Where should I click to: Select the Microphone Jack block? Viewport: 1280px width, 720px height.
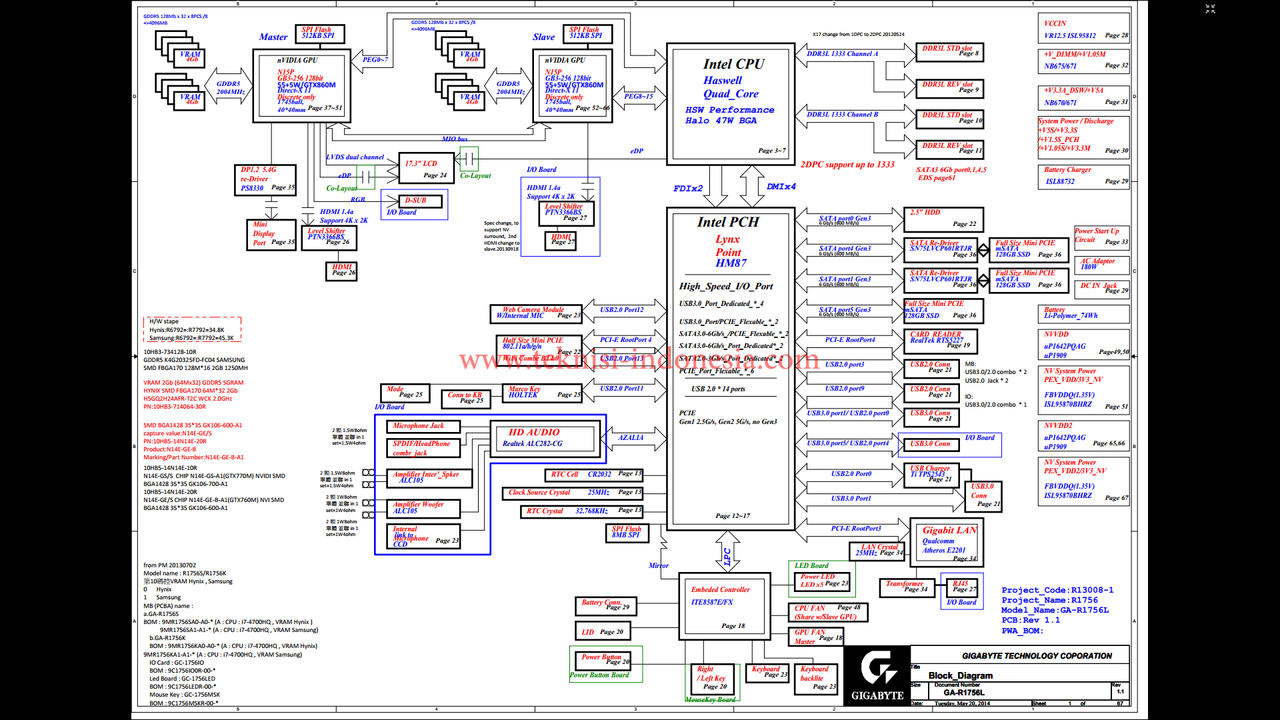pos(426,426)
